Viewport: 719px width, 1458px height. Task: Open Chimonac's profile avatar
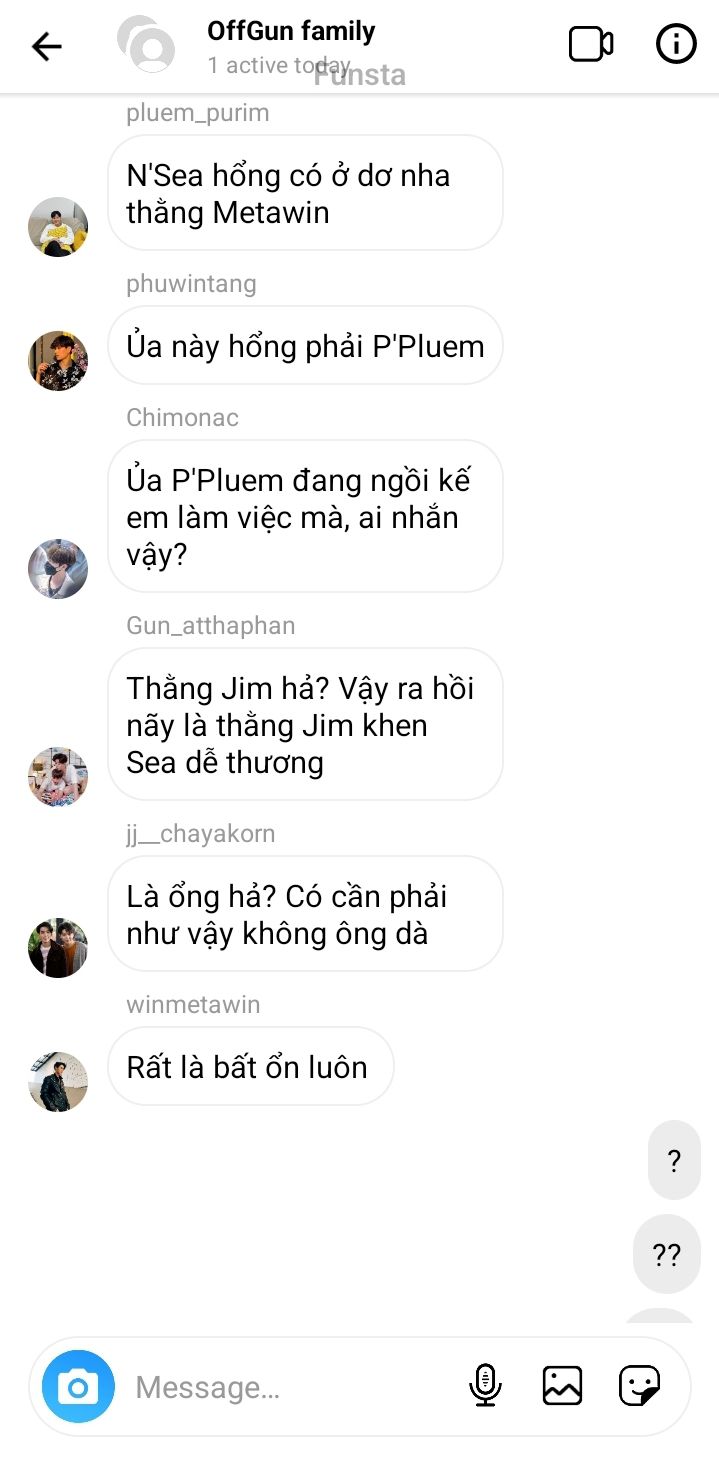coord(58,569)
